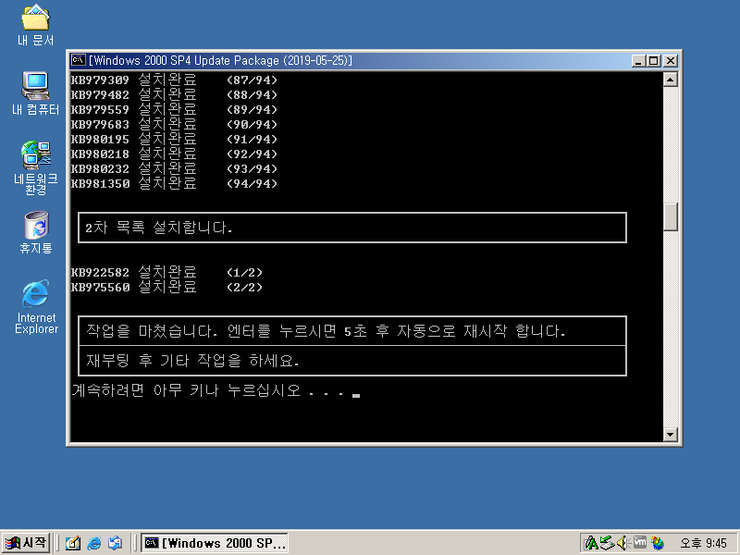
Task: Minimize the Update Package console window
Action: click(639, 61)
